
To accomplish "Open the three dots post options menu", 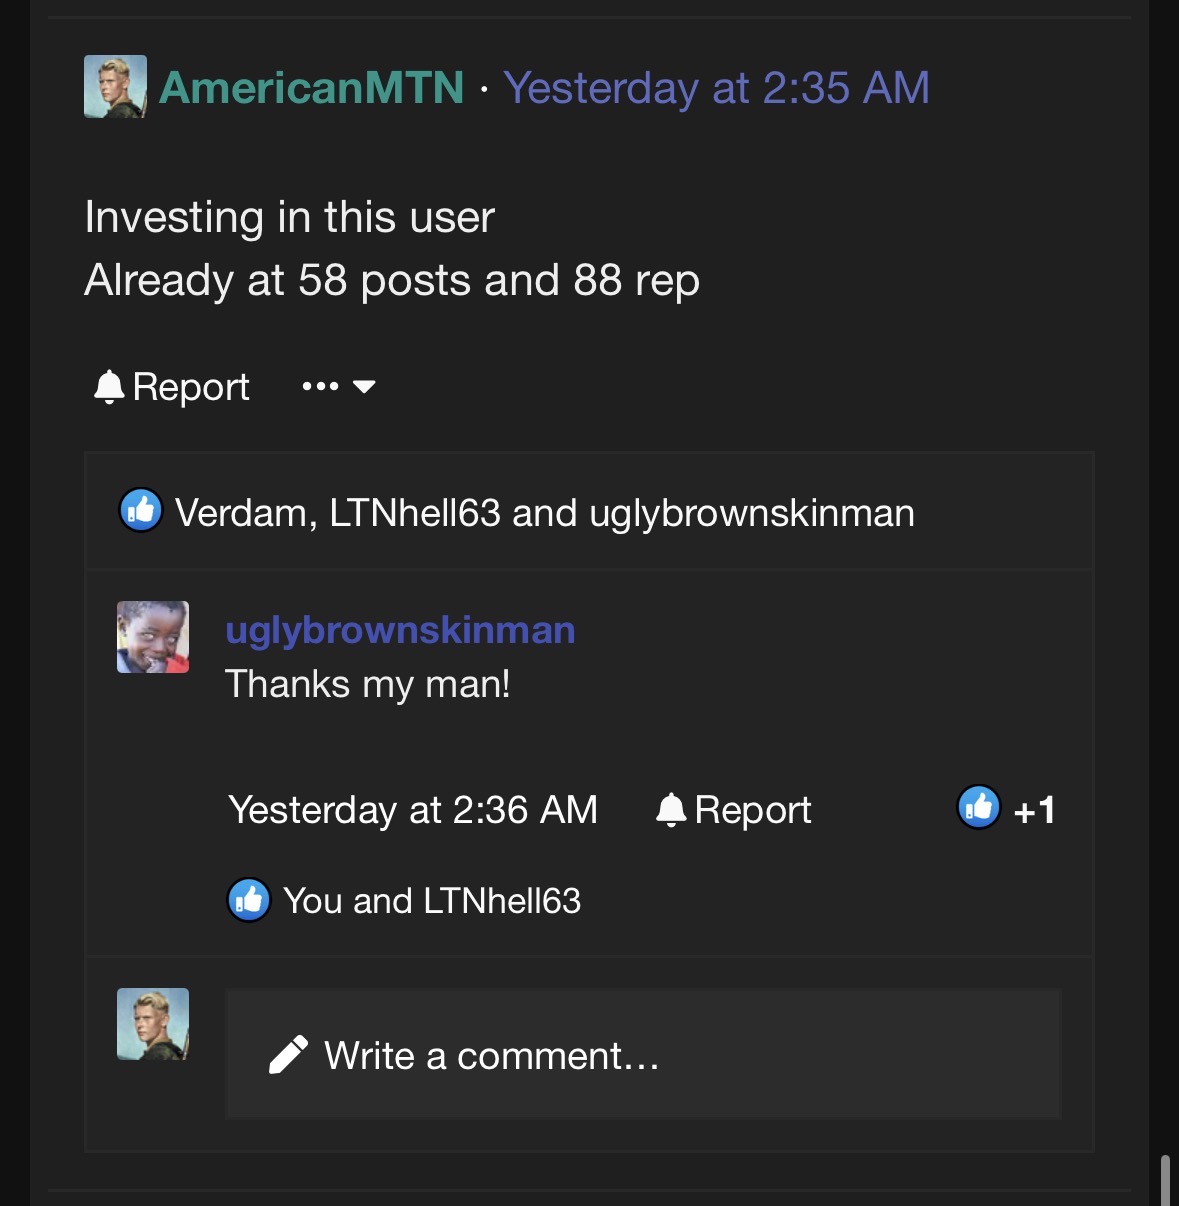I will click(x=320, y=387).
